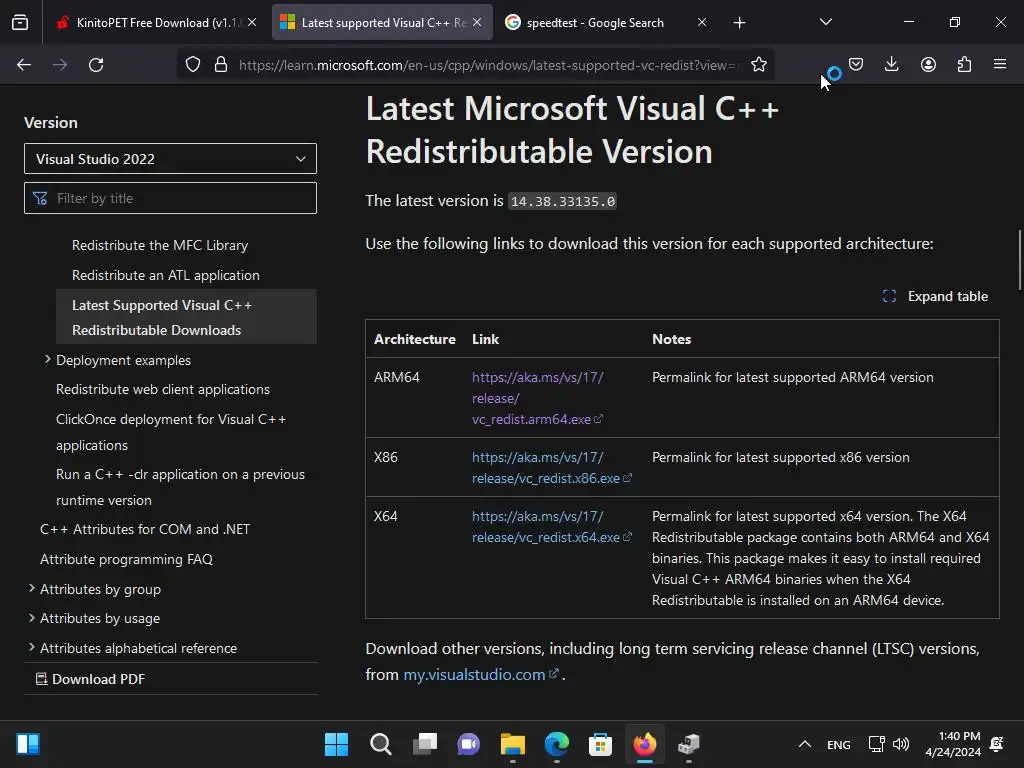Show hidden system tray icons
1024x768 pixels.
tap(805, 744)
